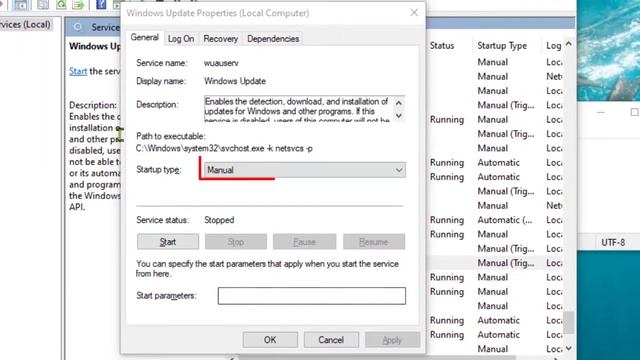Switch to the Dependencies tab
The width and height of the screenshot is (640, 360).
[x=273, y=39]
